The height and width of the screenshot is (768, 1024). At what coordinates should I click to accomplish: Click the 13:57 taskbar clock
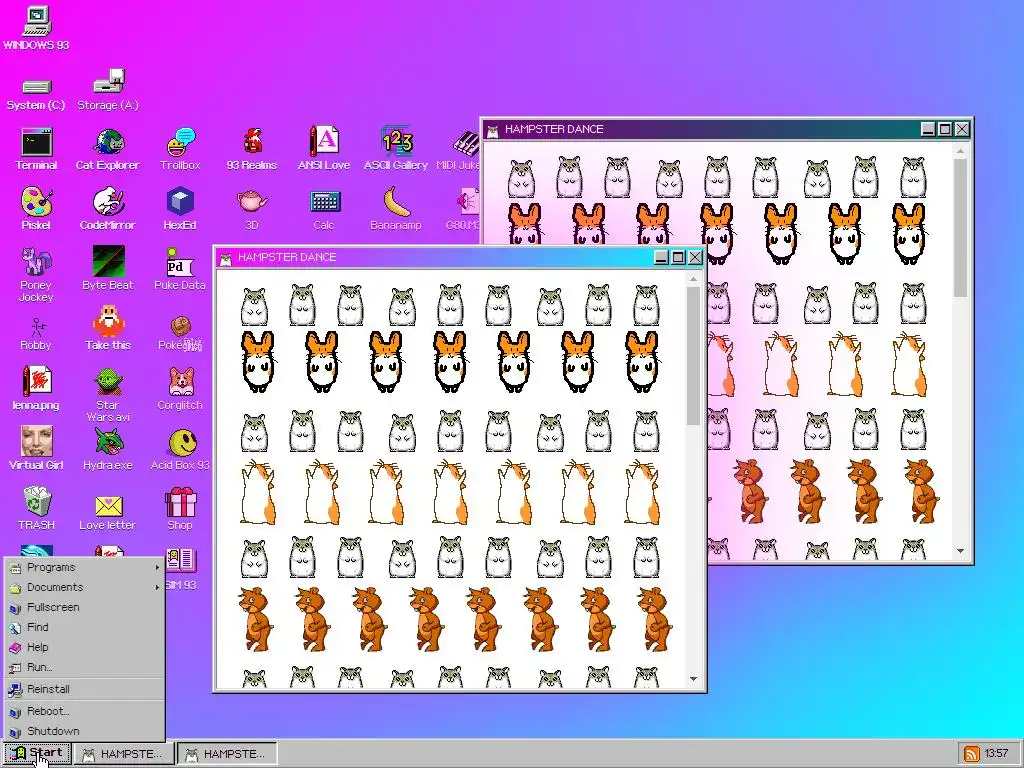997,754
